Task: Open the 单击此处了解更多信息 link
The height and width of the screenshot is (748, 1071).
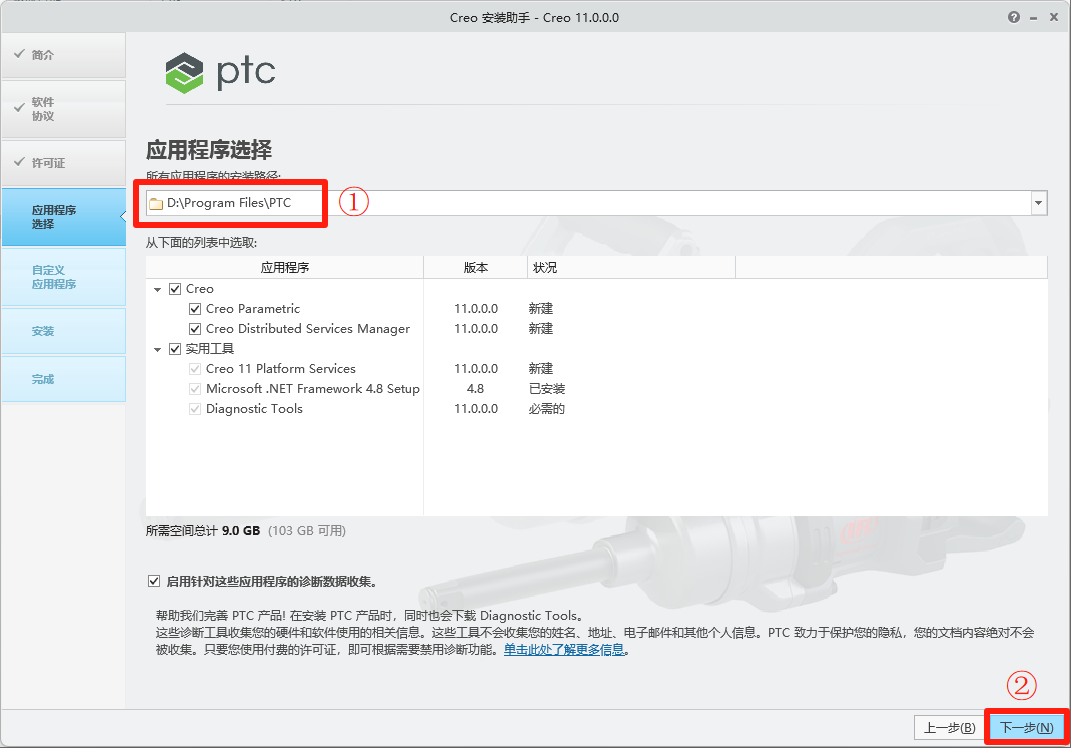Action: (x=564, y=648)
